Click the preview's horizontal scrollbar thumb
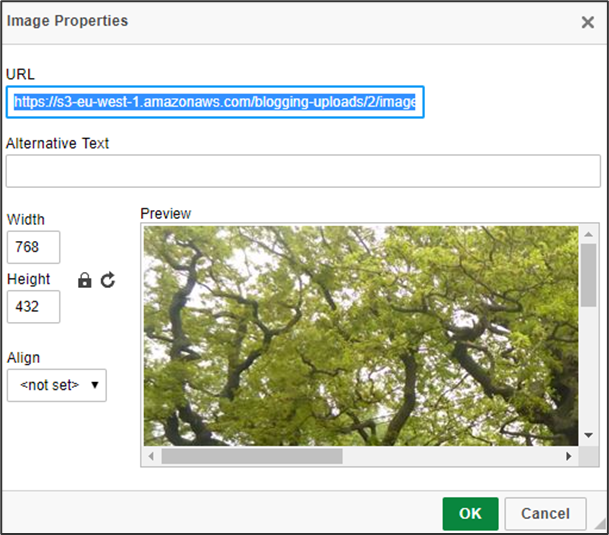This screenshot has height=535, width=609. point(251,456)
